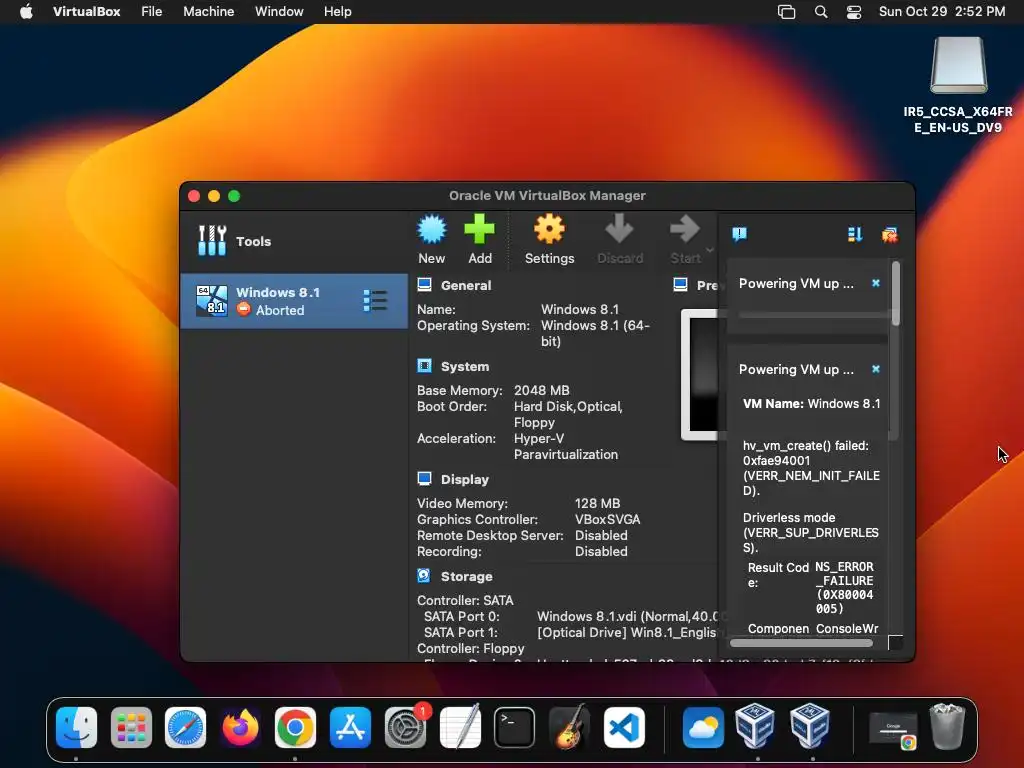The width and height of the screenshot is (1024, 768).
Task: Click the NS_ERROR_FAILURE result code text
Action: coord(844,587)
